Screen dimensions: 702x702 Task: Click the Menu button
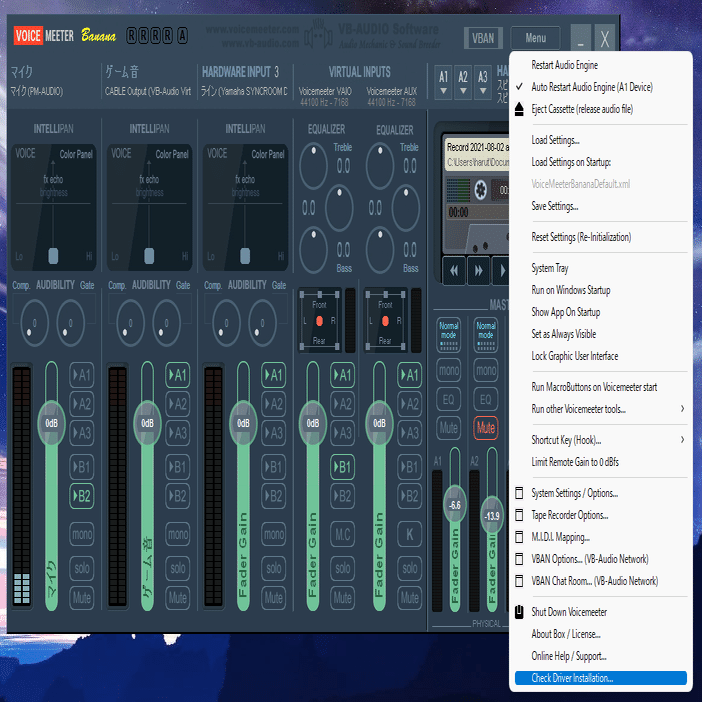click(535, 38)
